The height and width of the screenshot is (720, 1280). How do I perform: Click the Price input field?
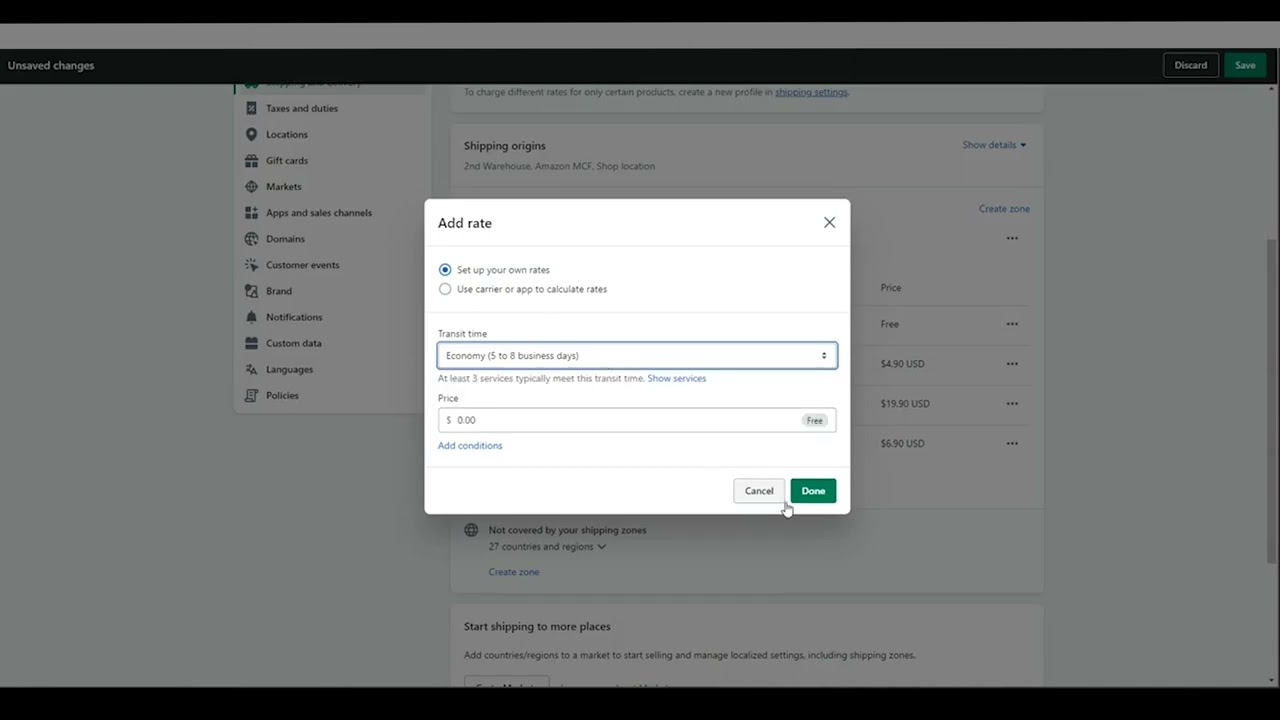[x=637, y=420]
